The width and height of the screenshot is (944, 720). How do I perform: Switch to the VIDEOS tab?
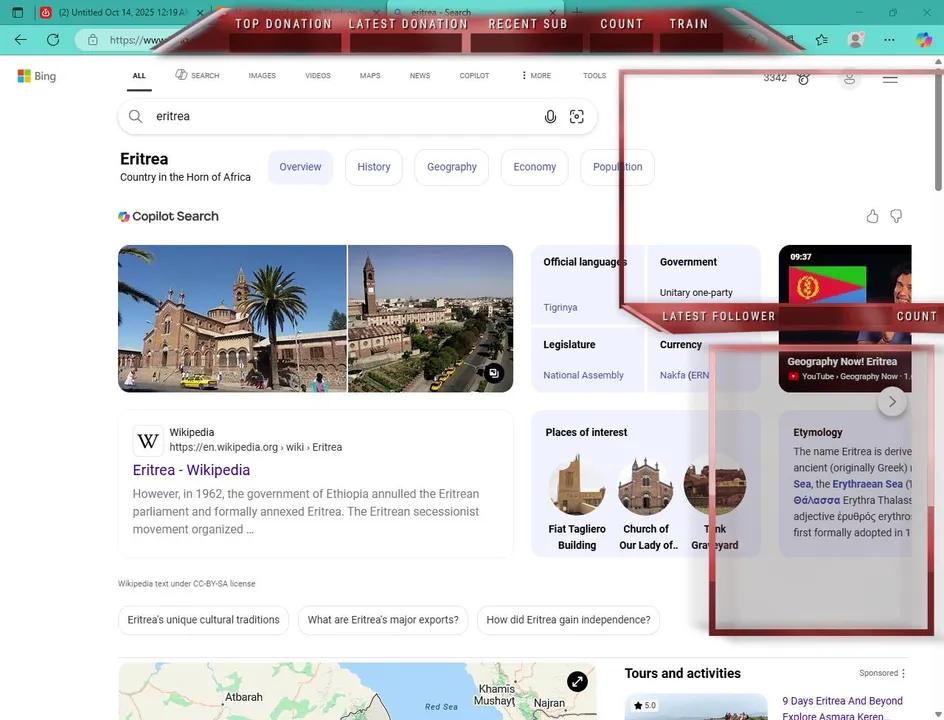(x=317, y=76)
